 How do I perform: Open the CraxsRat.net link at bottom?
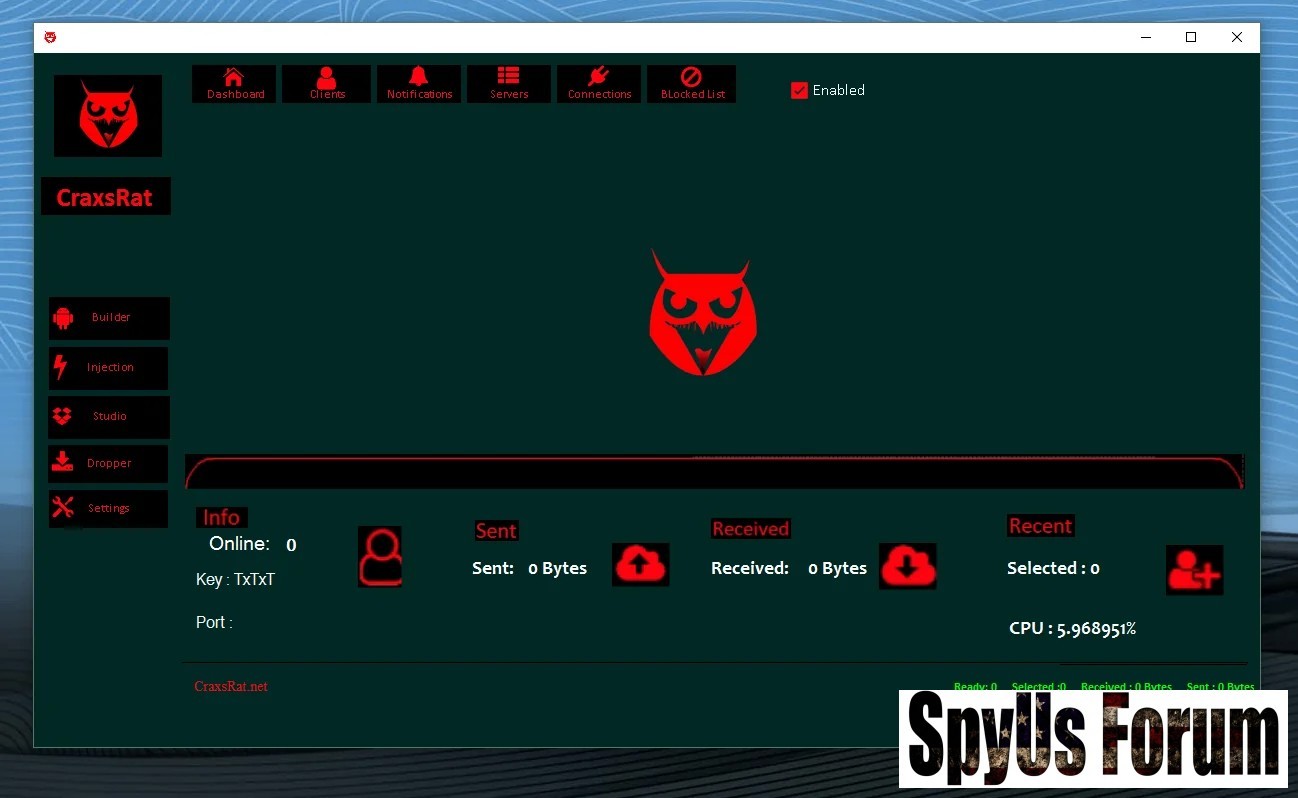(x=231, y=686)
